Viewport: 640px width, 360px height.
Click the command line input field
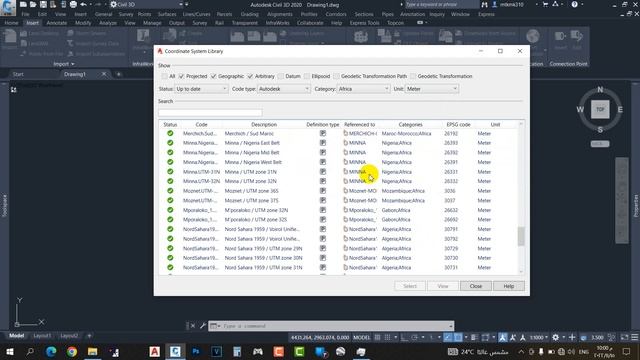click(x=335, y=326)
